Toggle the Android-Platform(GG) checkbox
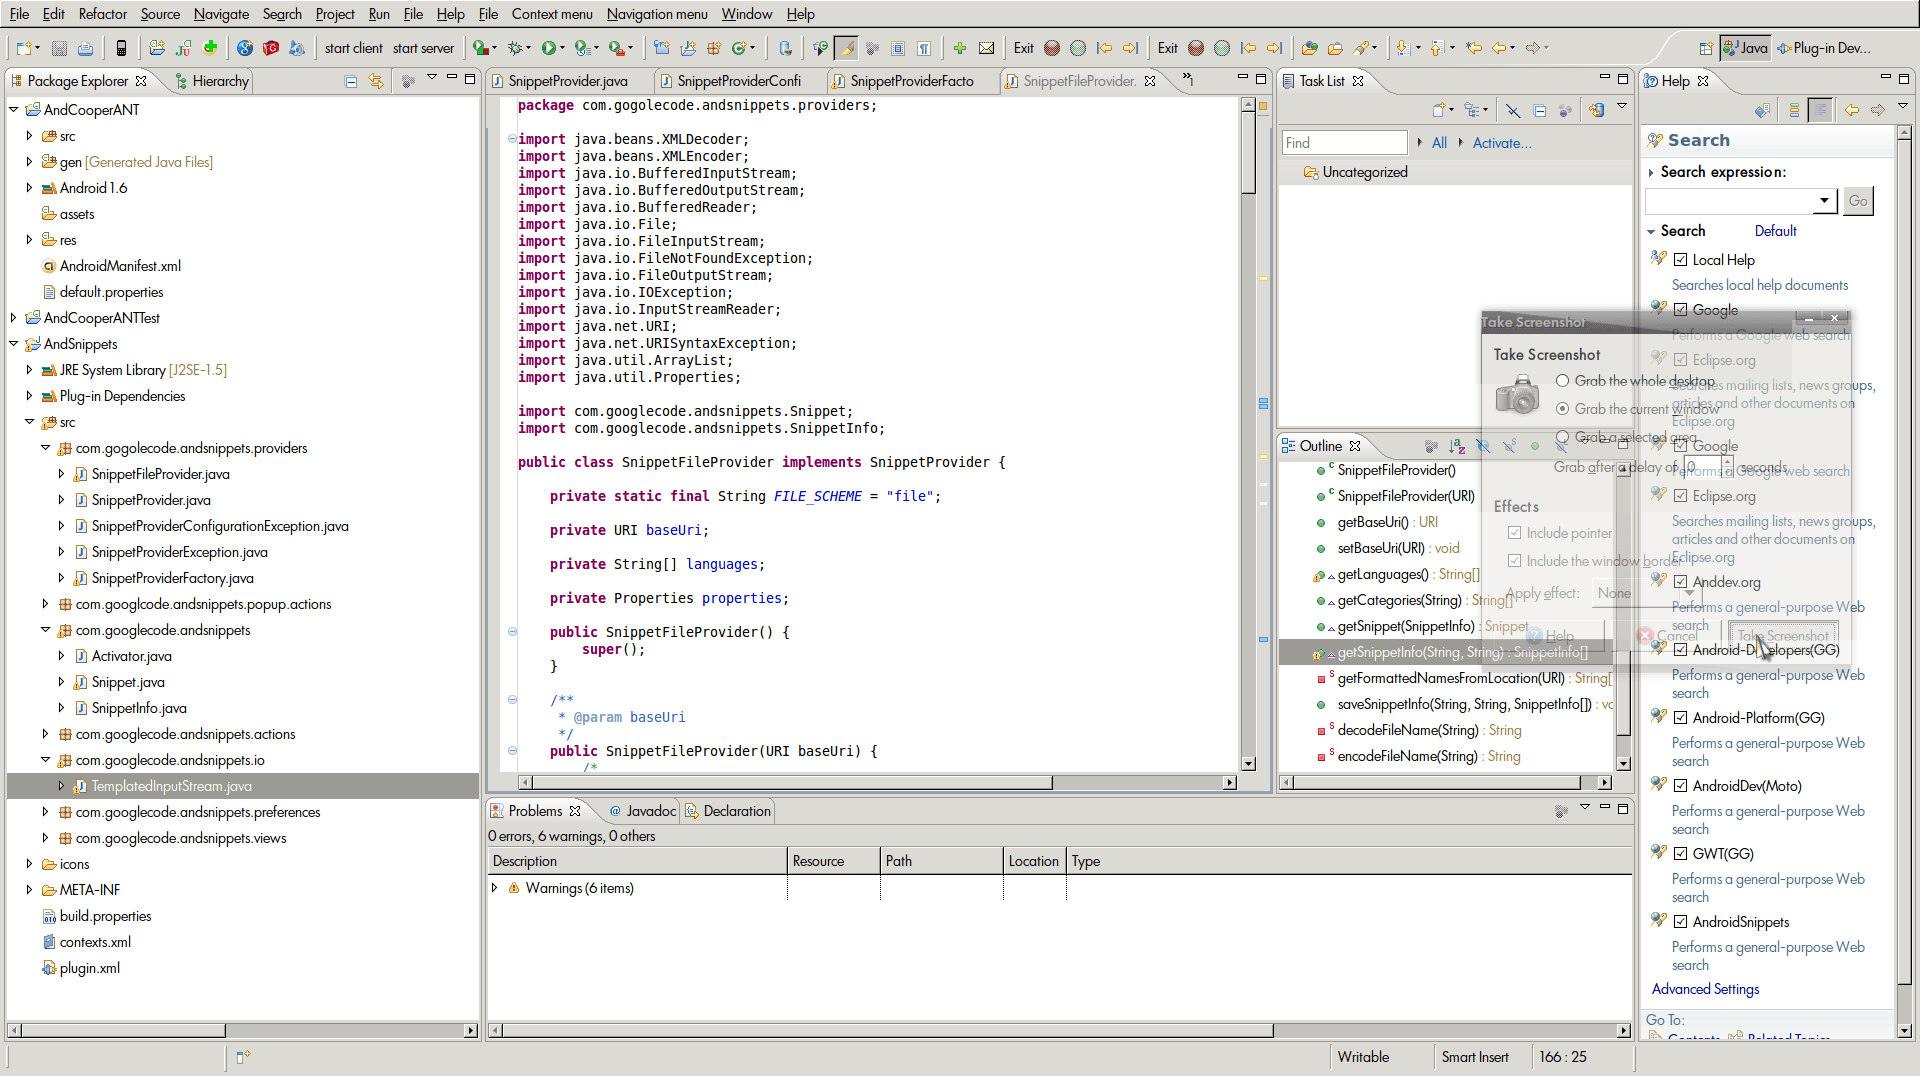The width and height of the screenshot is (1920, 1076). pyautogui.click(x=1681, y=718)
